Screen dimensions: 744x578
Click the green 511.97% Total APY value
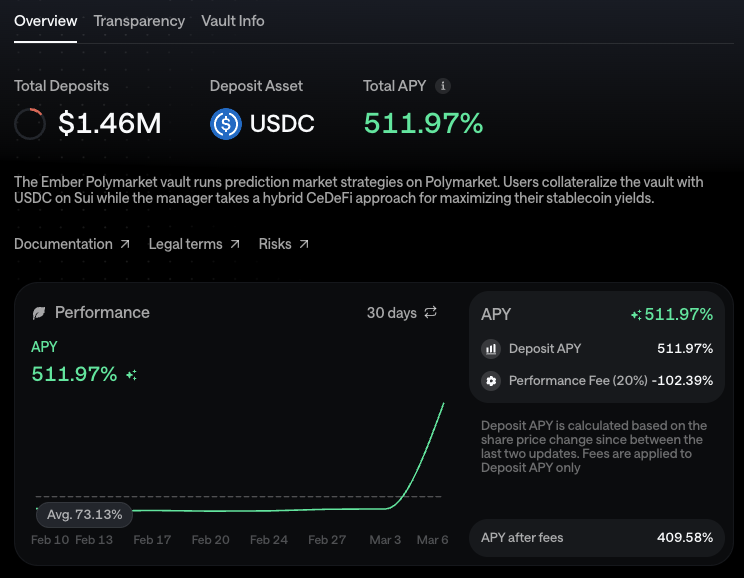tap(423, 123)
